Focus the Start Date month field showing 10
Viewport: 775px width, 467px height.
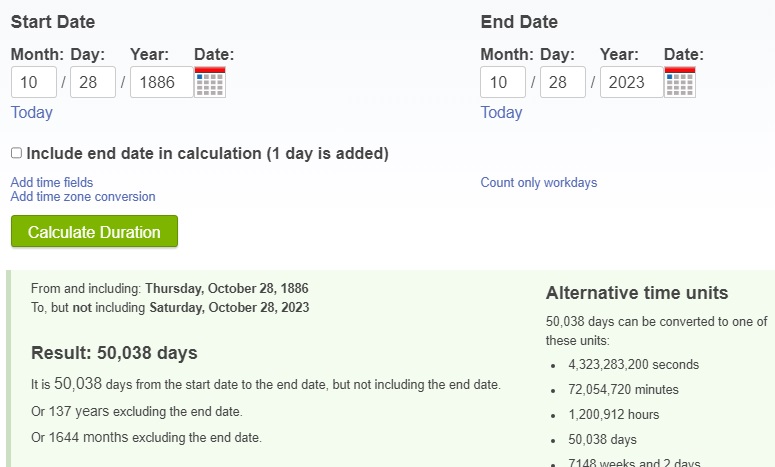[34, 82]
